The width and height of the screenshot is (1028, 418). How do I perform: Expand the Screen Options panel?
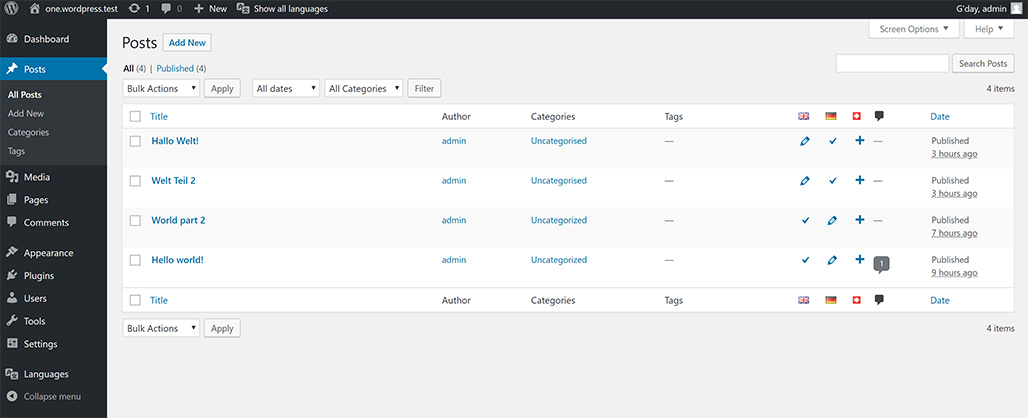[x=914, y=29]
